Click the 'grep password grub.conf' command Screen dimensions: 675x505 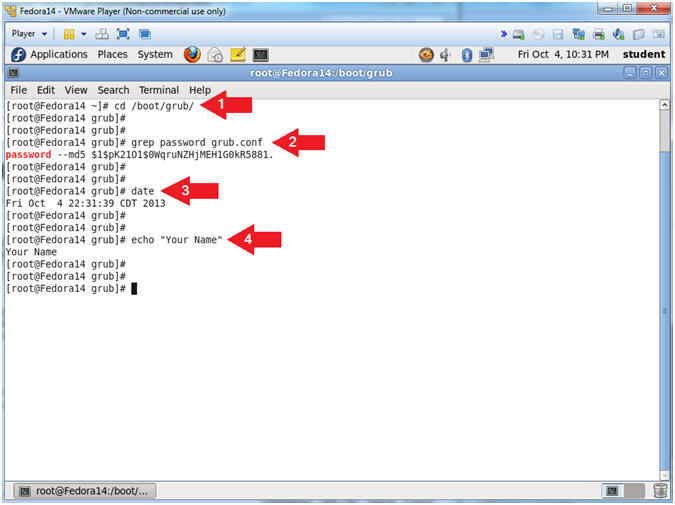tap(197, 143)
